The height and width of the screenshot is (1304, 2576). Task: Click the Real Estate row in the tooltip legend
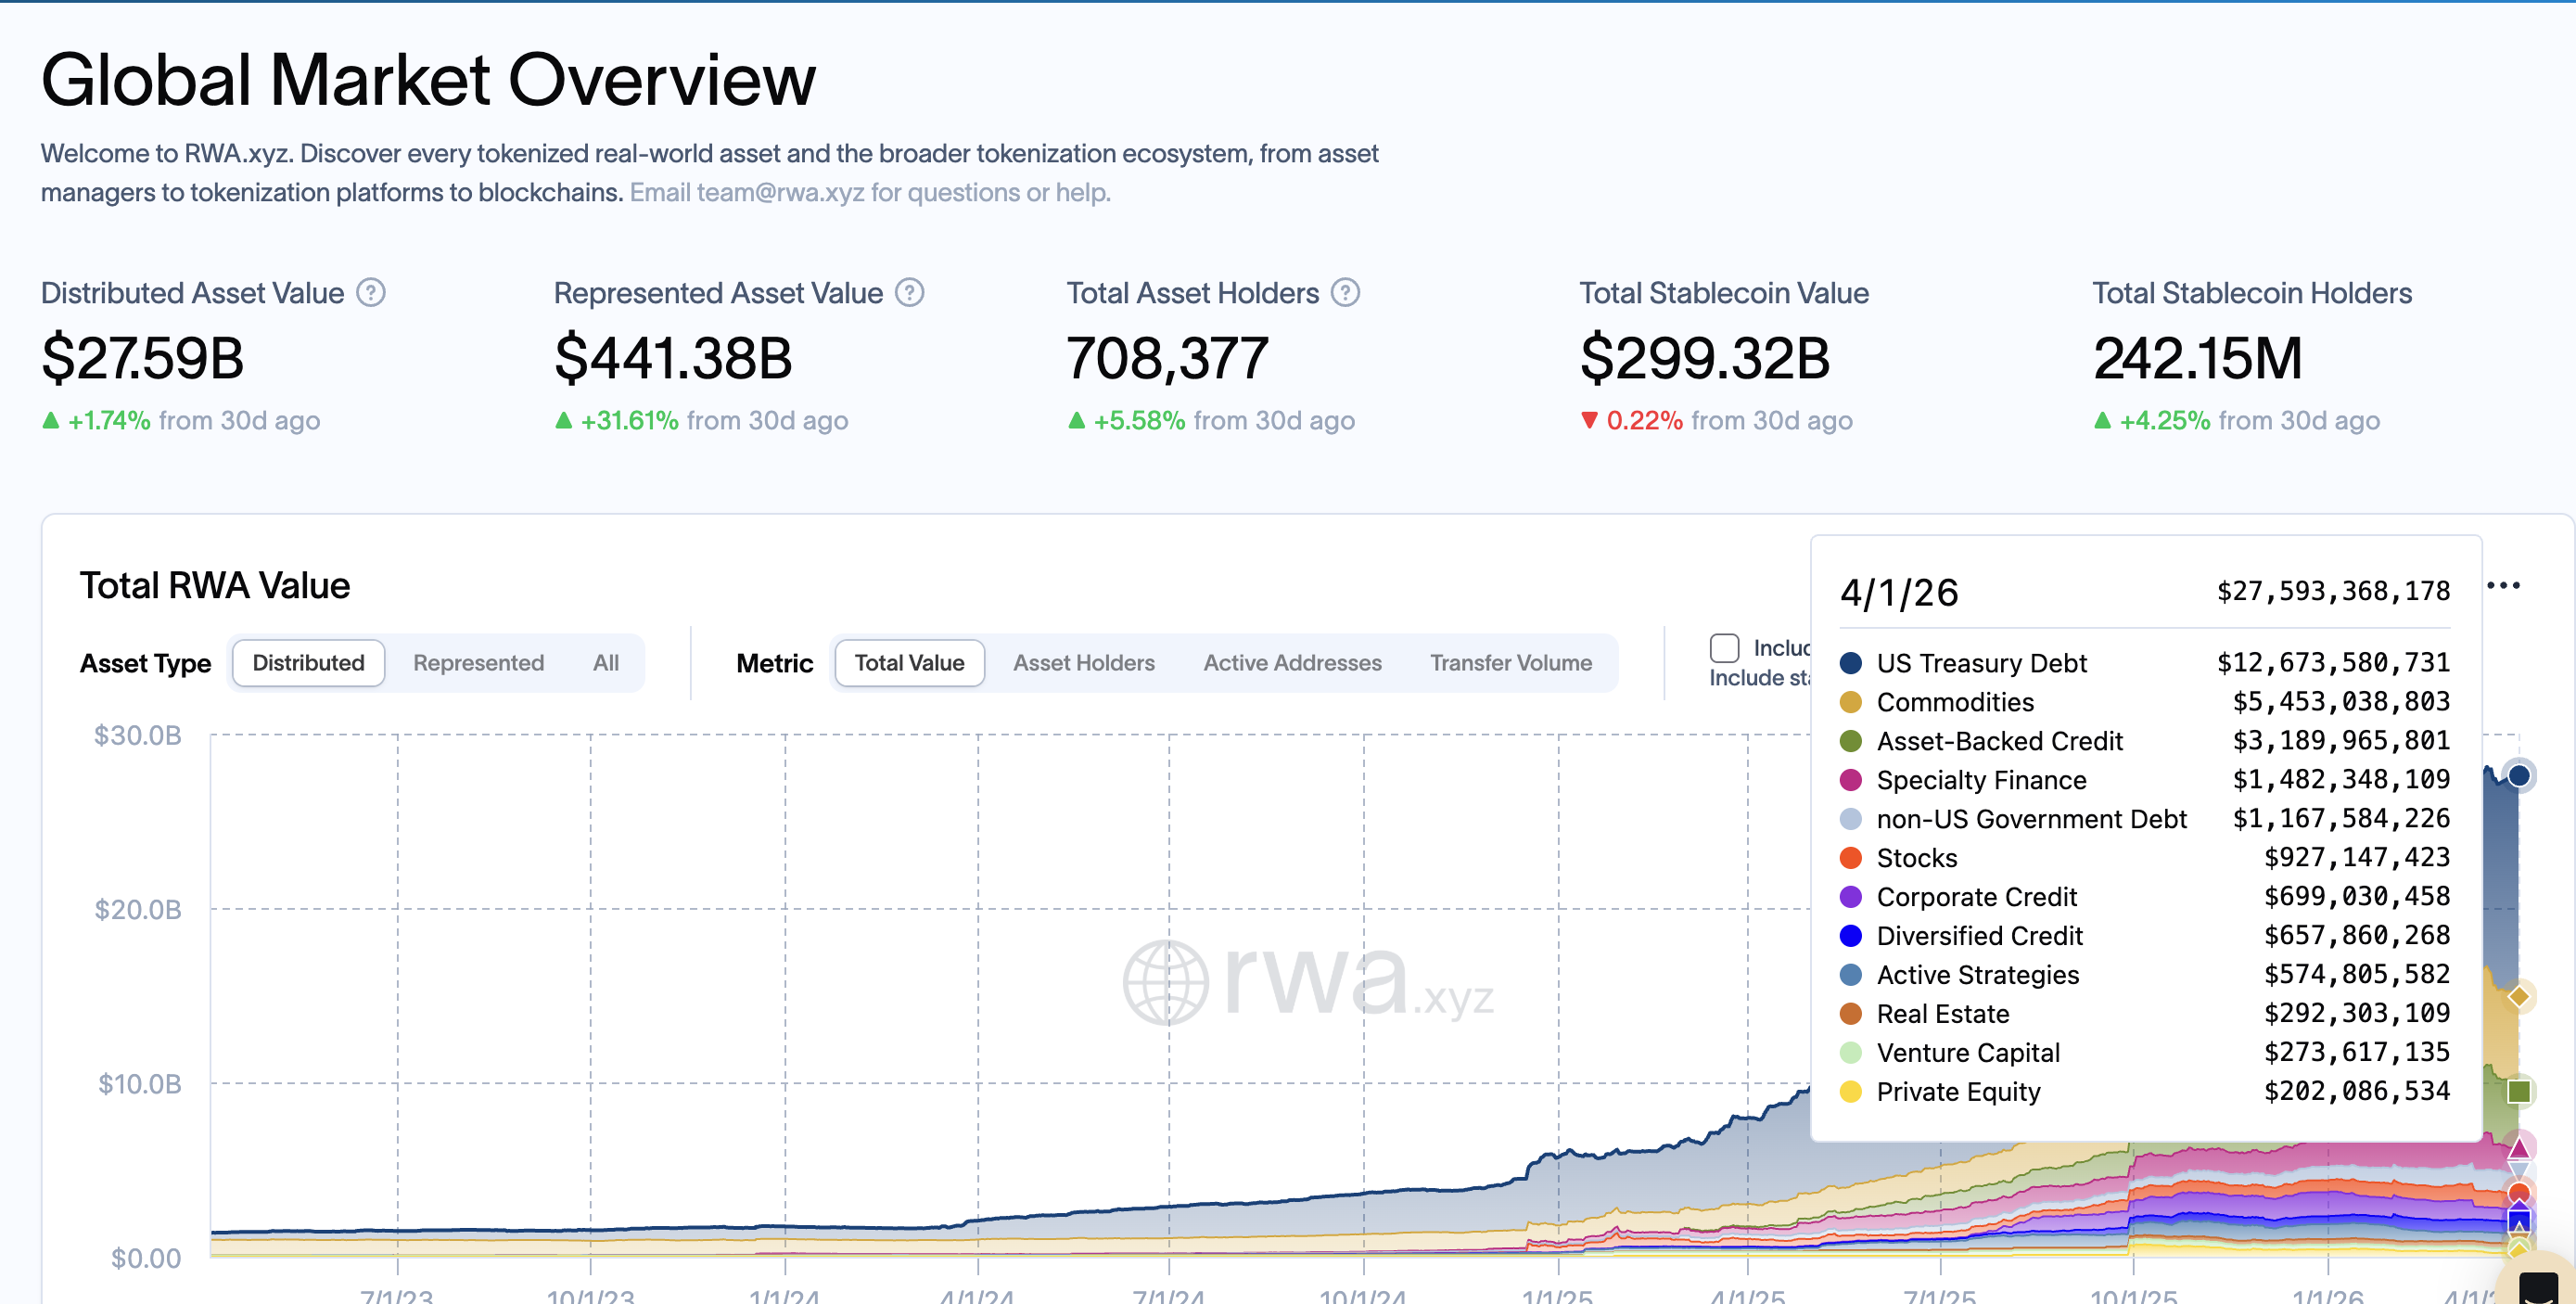(x=1942, y=1013)
